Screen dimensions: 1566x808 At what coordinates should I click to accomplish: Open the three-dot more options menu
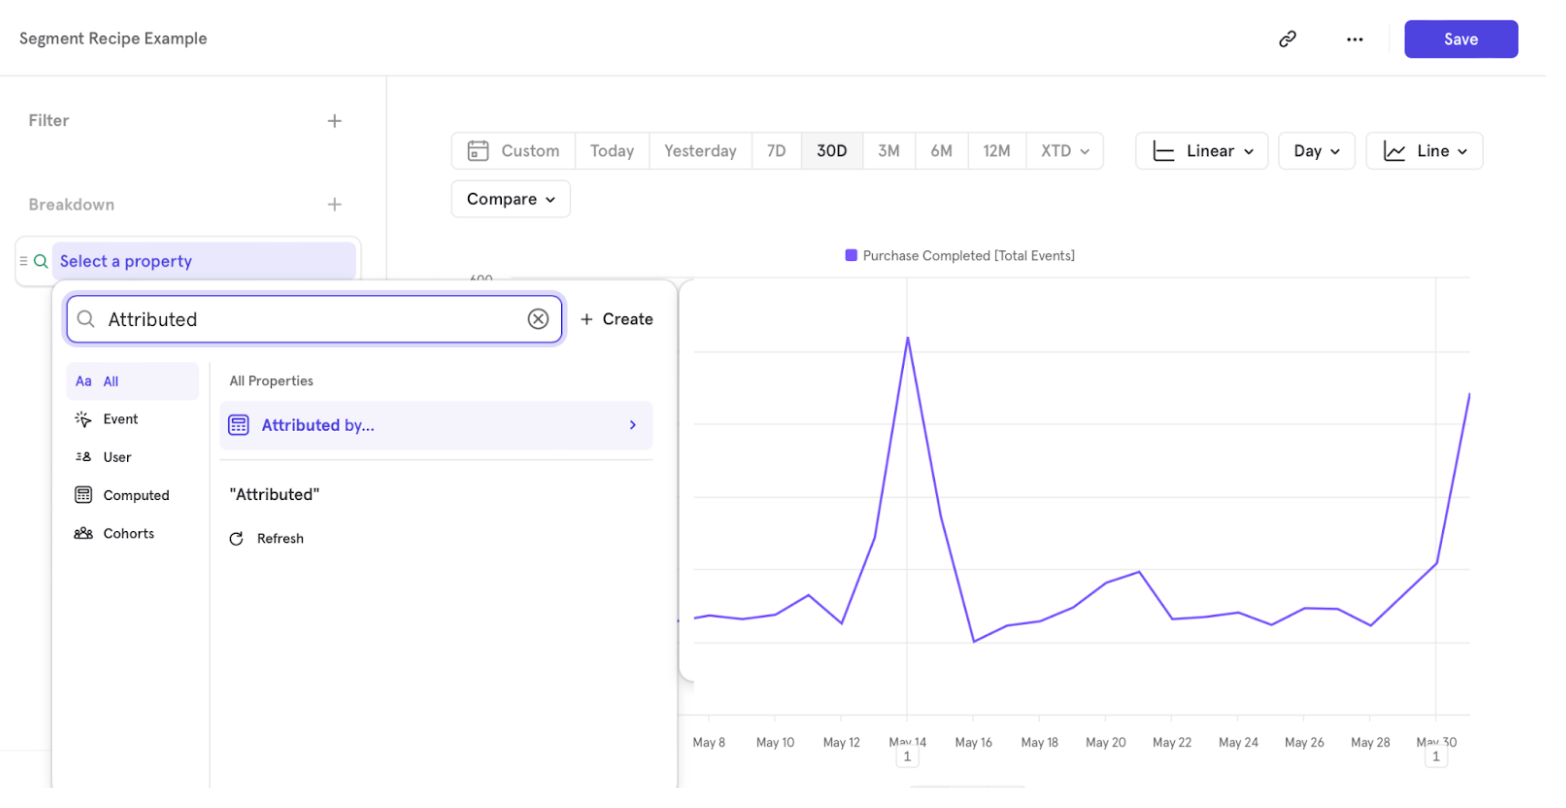[x=1354, y=39]
